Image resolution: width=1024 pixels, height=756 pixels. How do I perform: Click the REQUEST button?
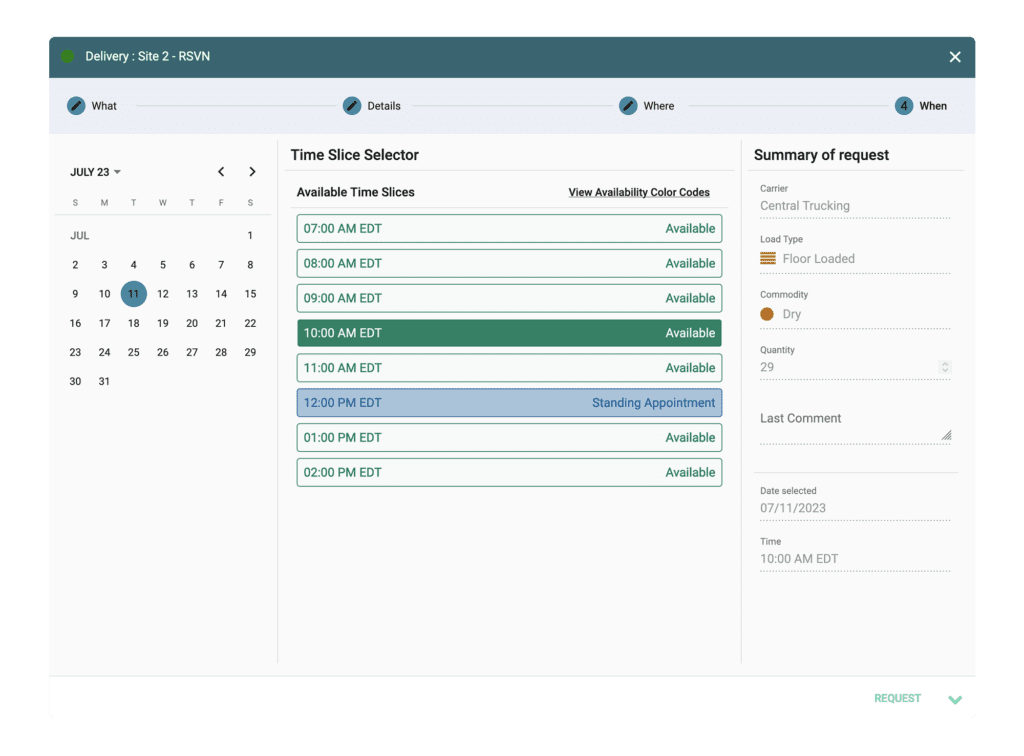(x=897, y=698)
